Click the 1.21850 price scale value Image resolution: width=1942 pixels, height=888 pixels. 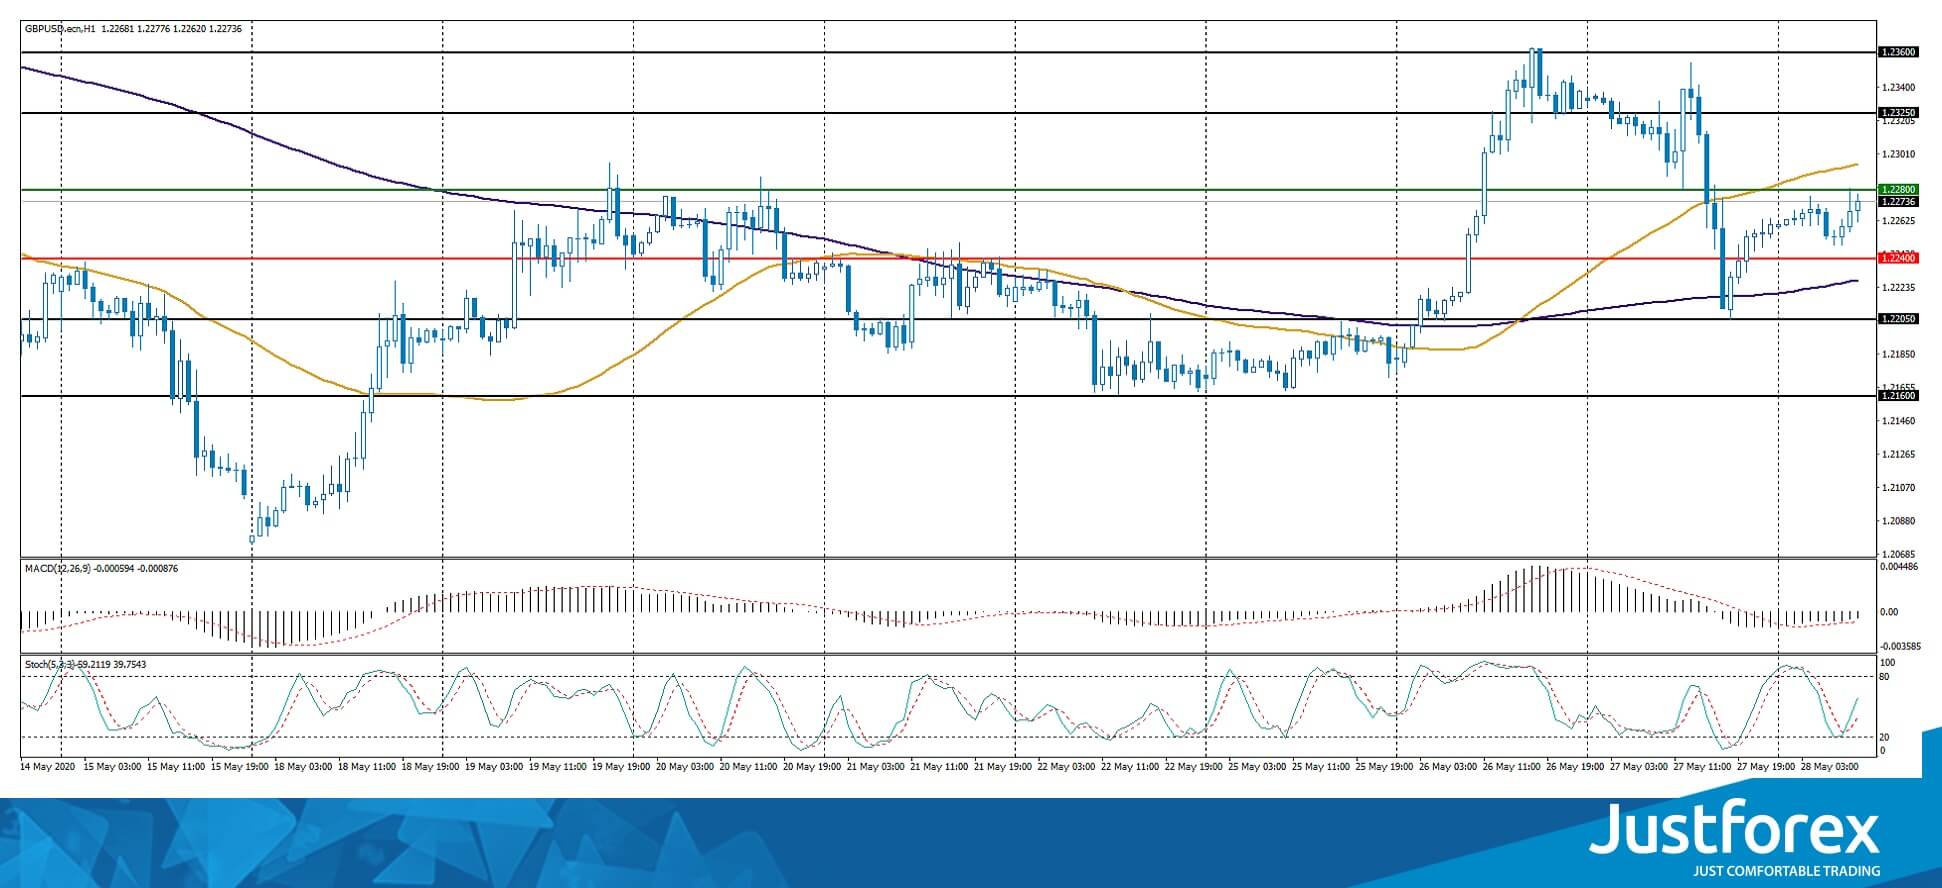point(1898,355)
